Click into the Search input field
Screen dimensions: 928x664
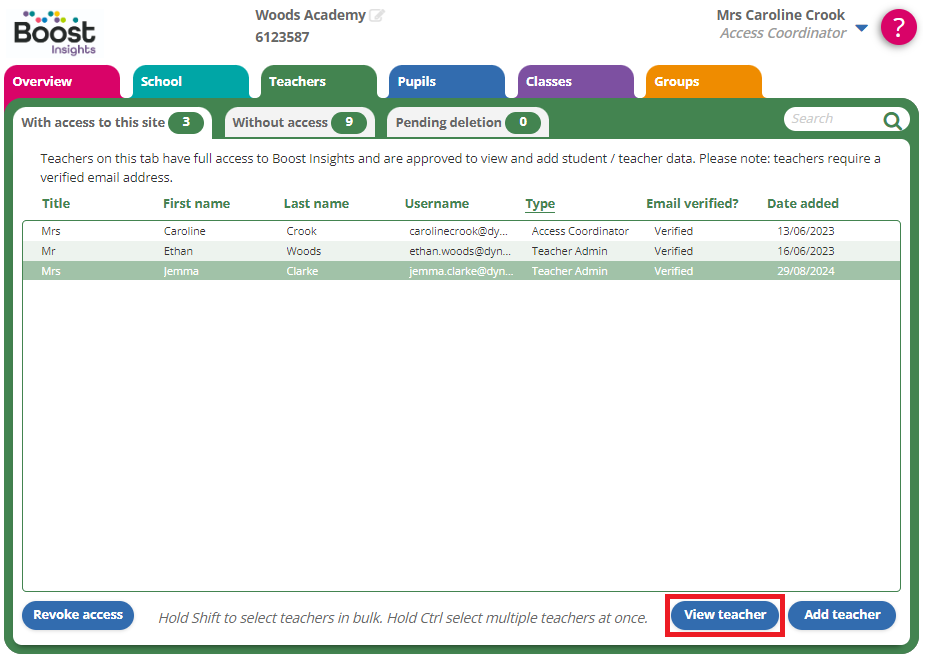830,119
